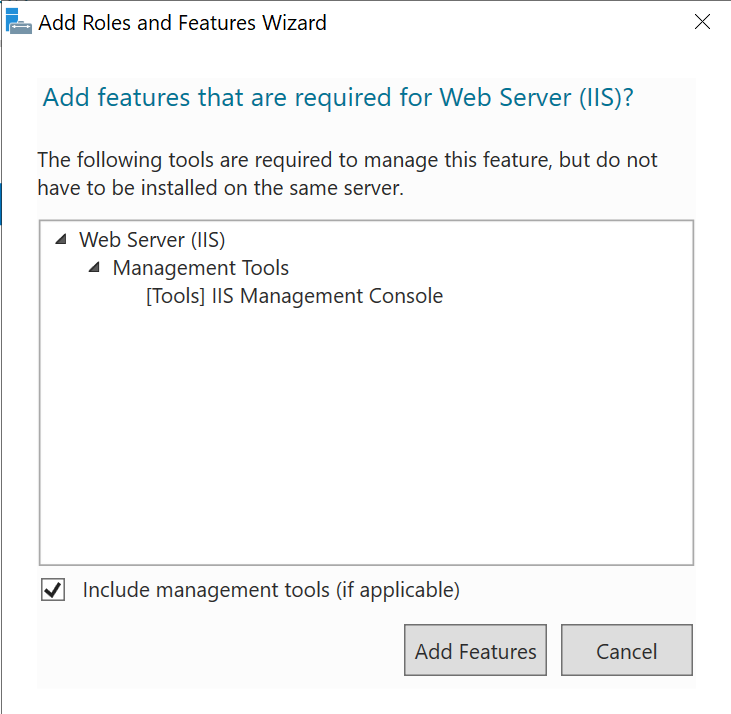Collapse the Management Tools node arrow

pyautogui.click(x=95, y=268)
